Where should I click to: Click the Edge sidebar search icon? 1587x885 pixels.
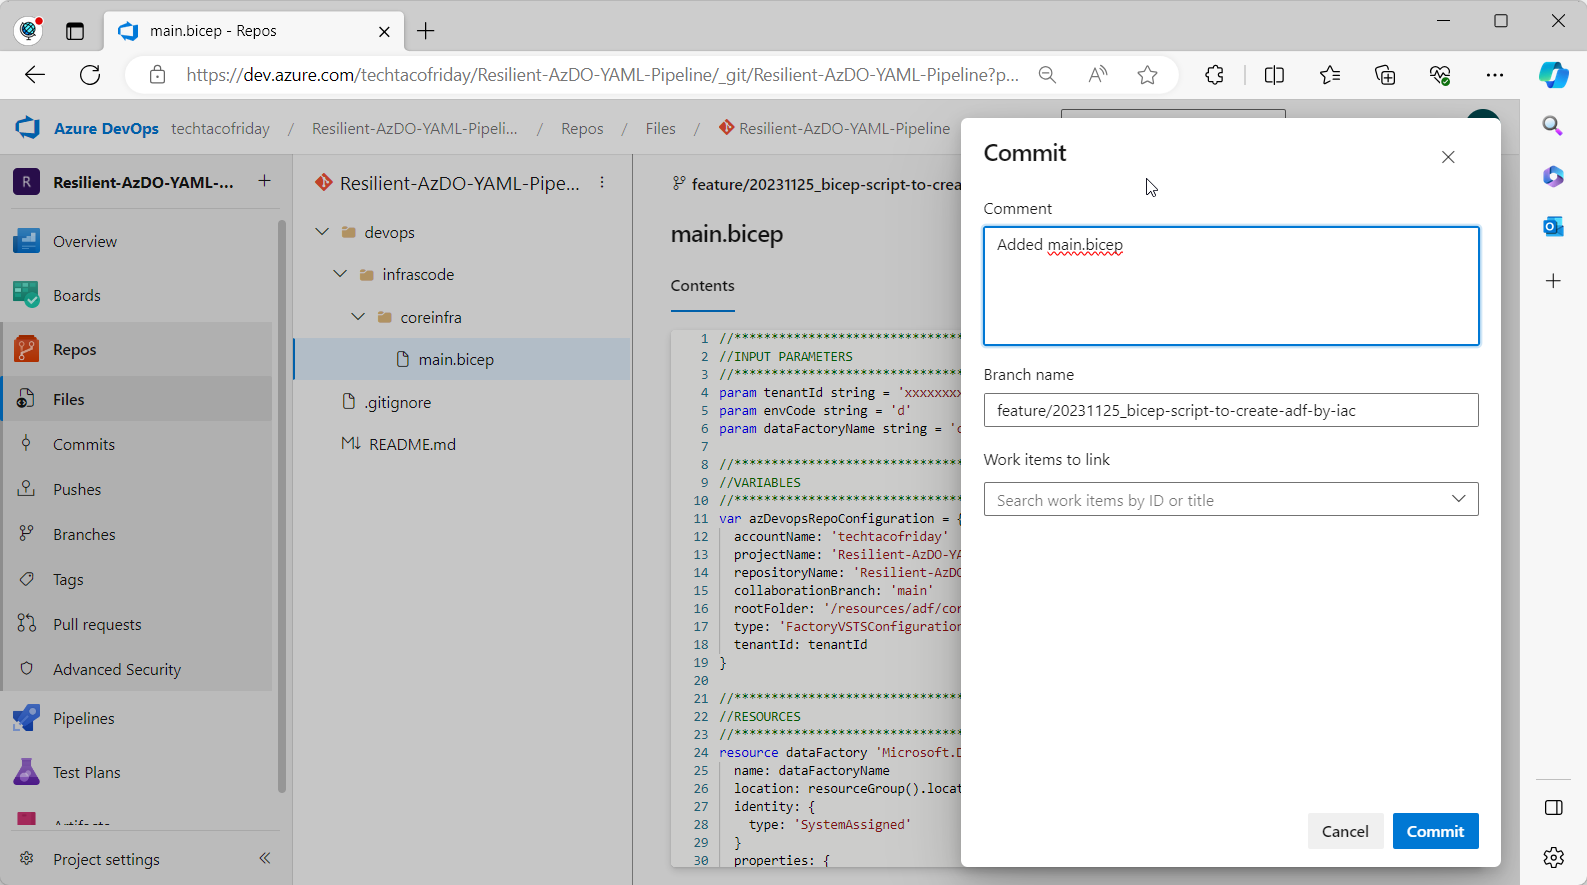click(1553, 125)
